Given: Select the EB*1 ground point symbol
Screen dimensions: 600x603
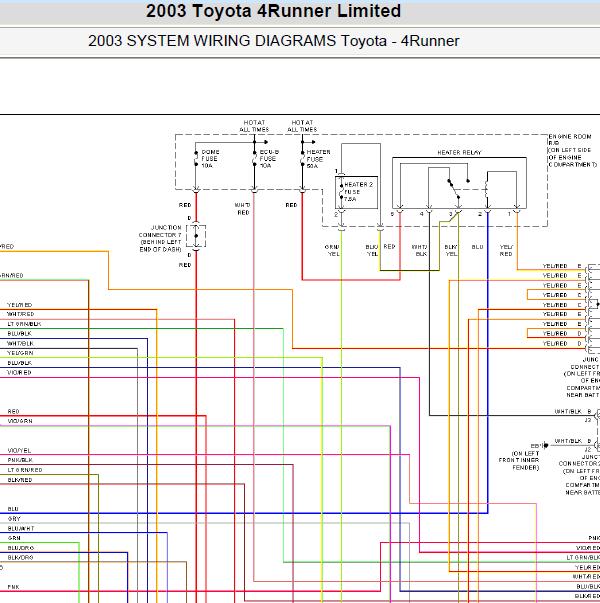Looking at the screenshot, I should (545, 445).
